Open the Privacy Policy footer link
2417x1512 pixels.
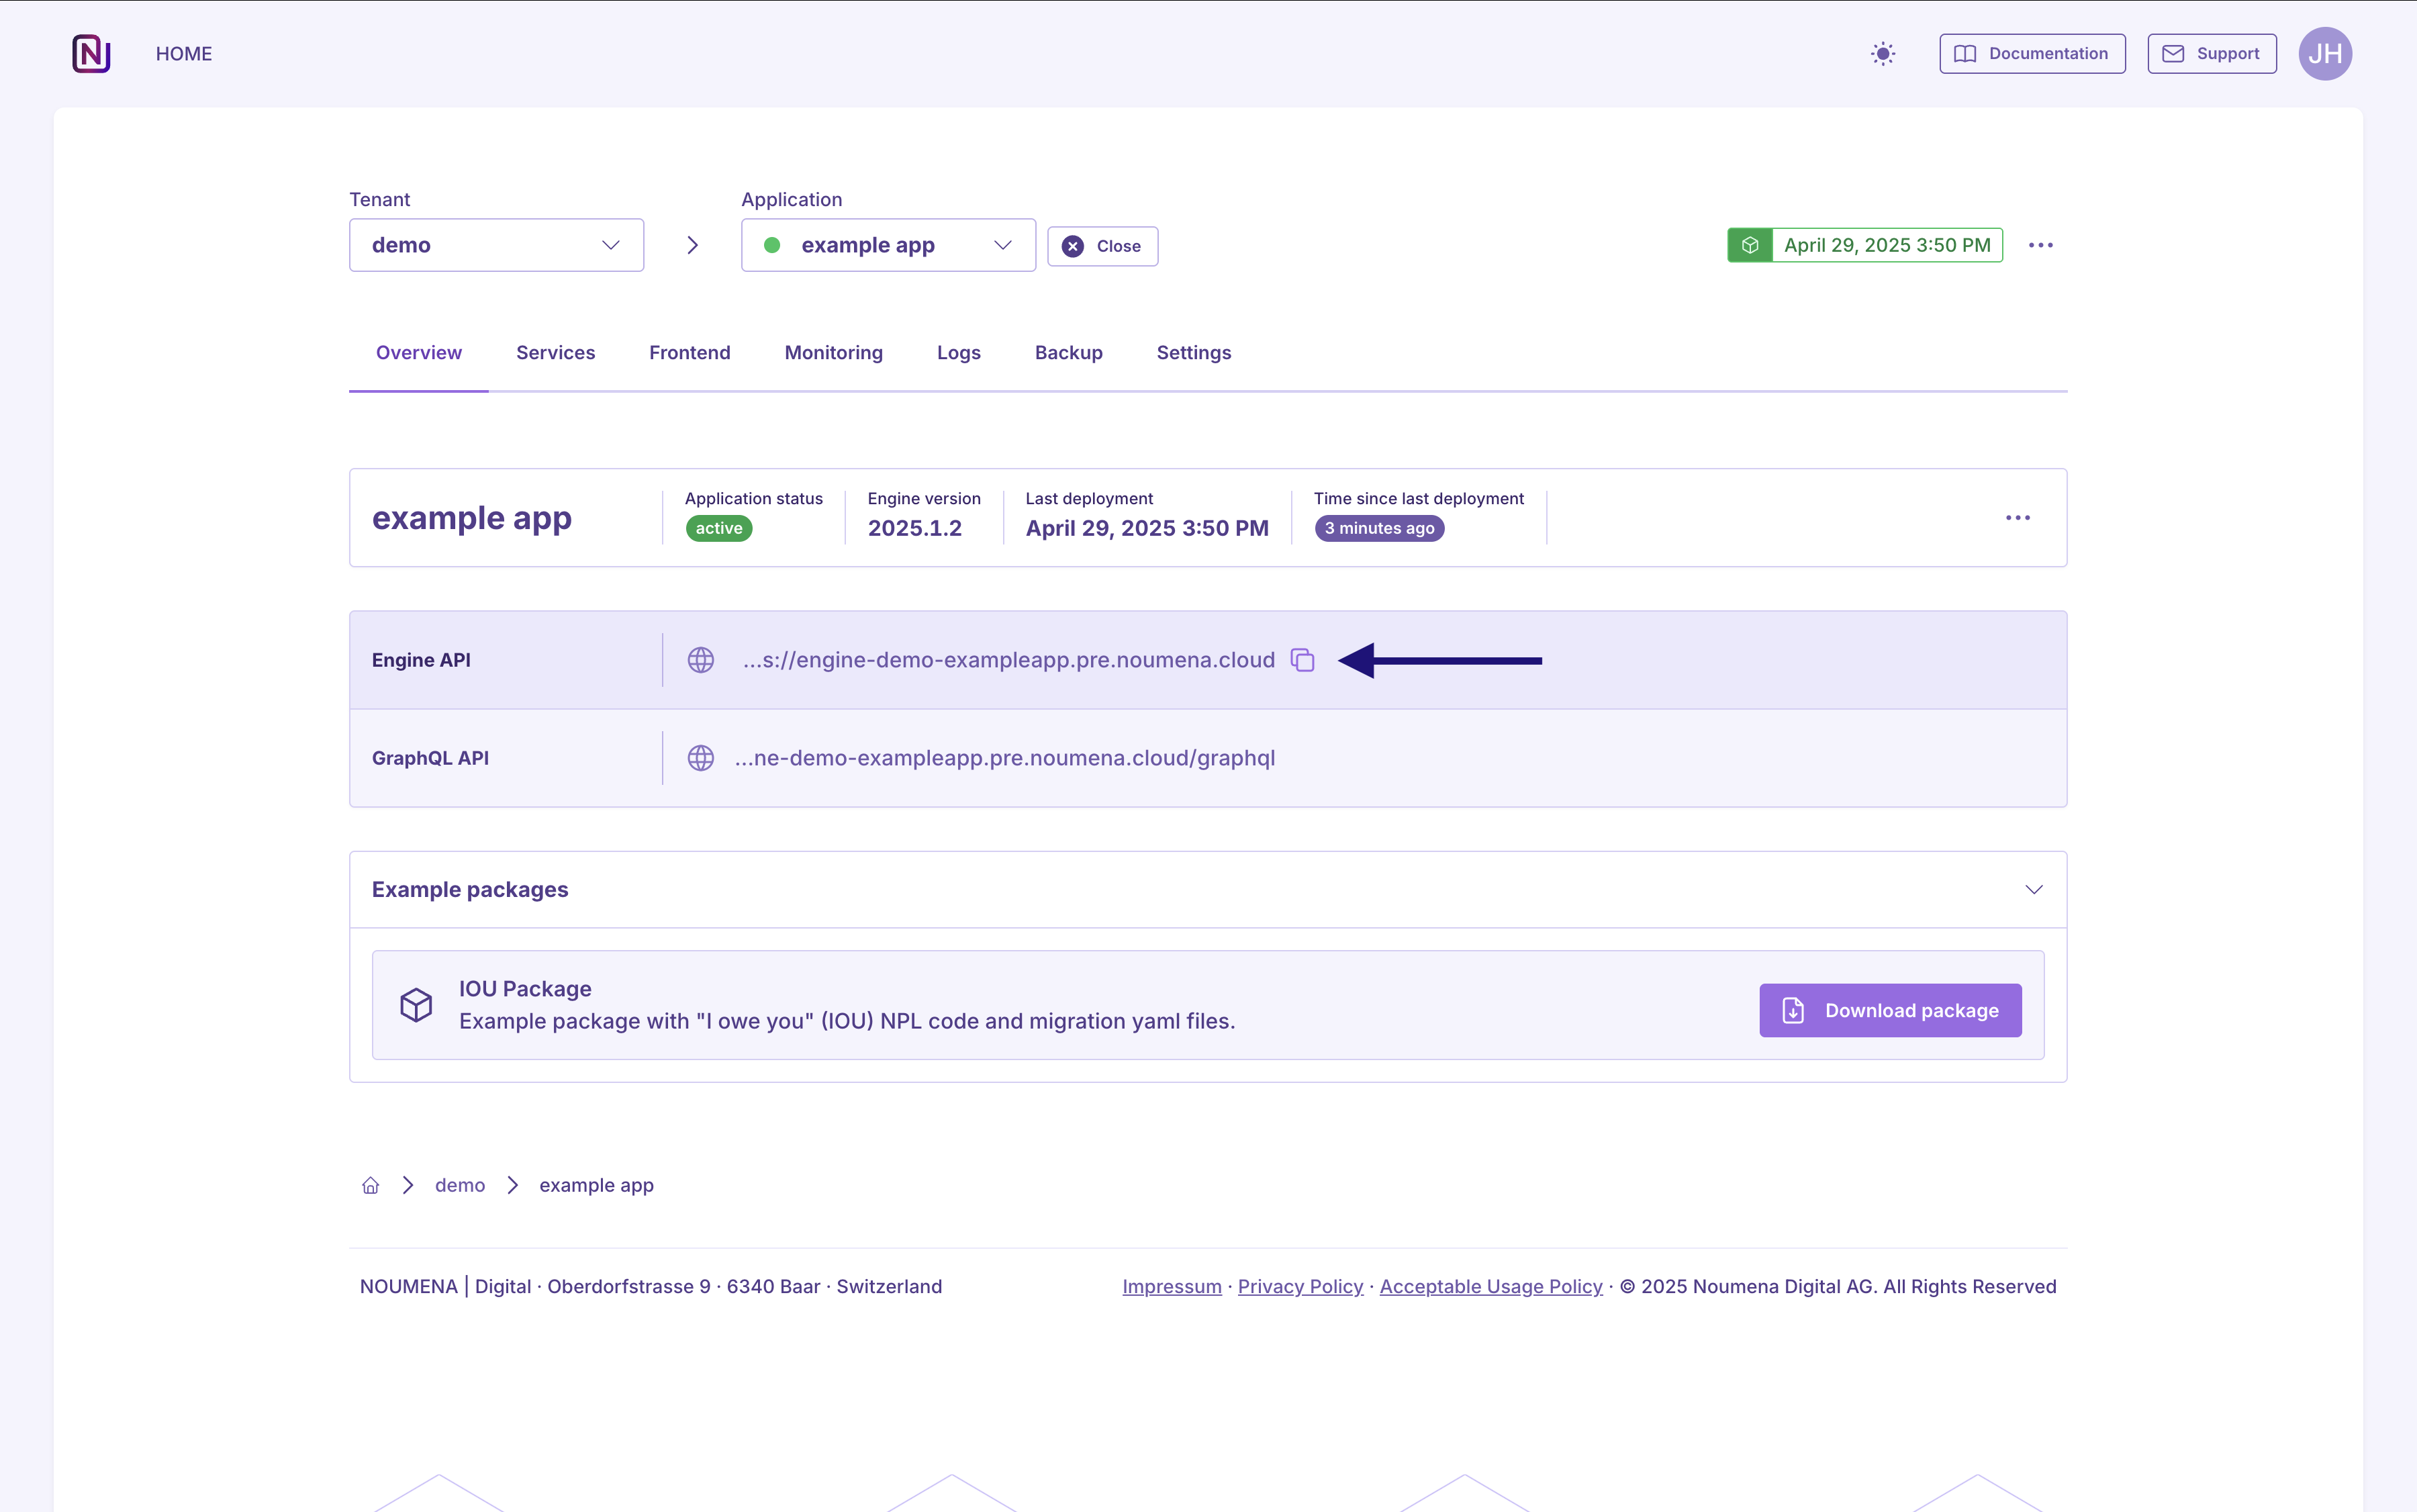tap(1300, 1286)
